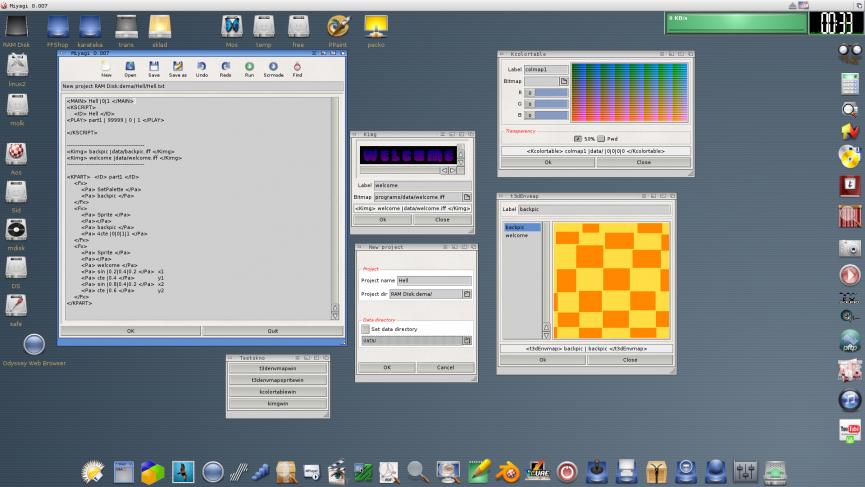Open a file with the Open icon
The image size is (865, 487).
click(x=130, y=68)
